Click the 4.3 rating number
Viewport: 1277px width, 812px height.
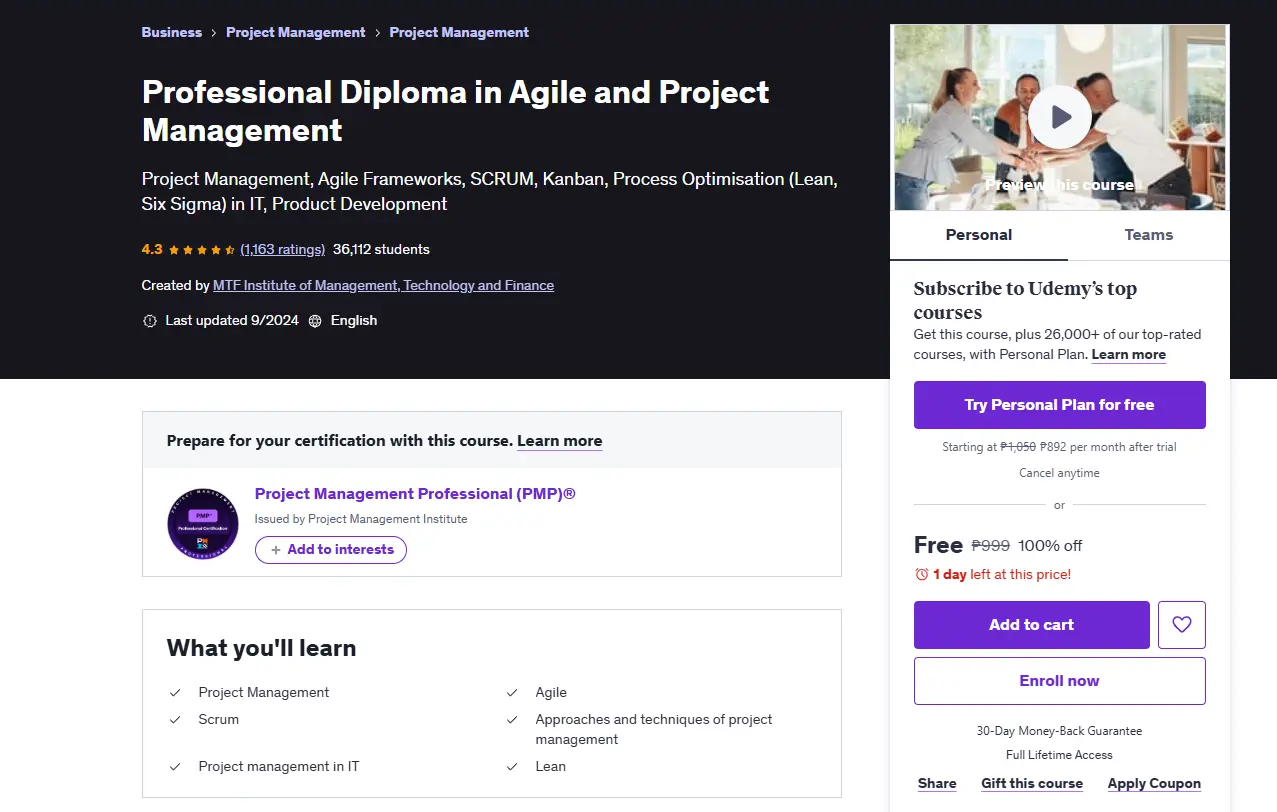[x=152, y=249]
